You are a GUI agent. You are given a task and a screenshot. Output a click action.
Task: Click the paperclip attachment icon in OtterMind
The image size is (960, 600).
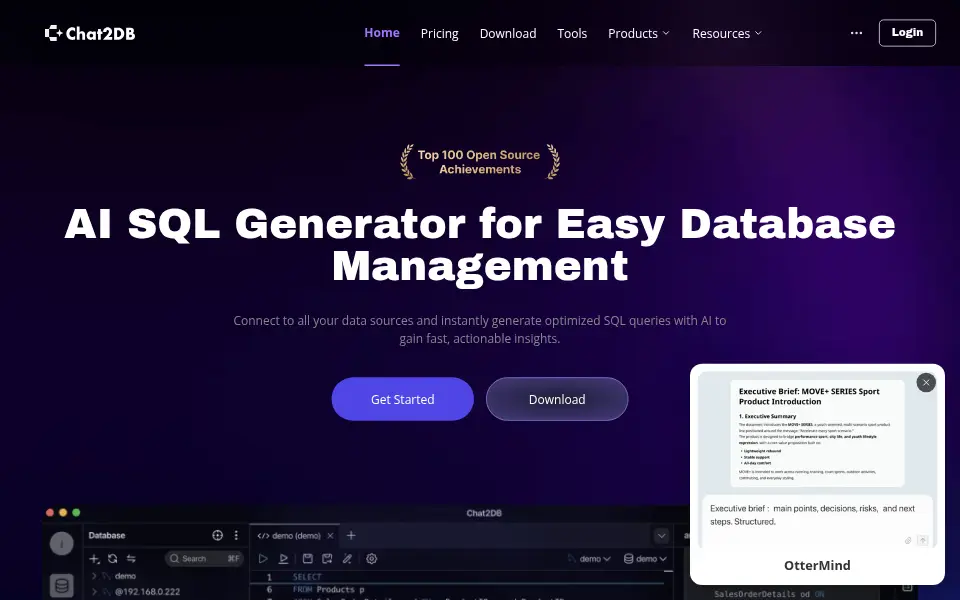coord(908,540)
